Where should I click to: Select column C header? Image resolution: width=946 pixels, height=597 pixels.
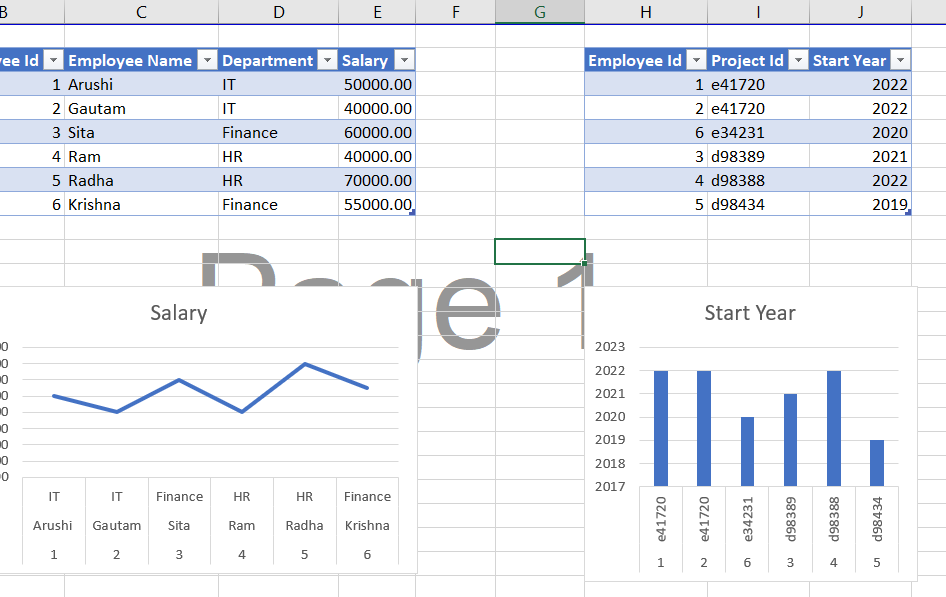tap(141, 12)
